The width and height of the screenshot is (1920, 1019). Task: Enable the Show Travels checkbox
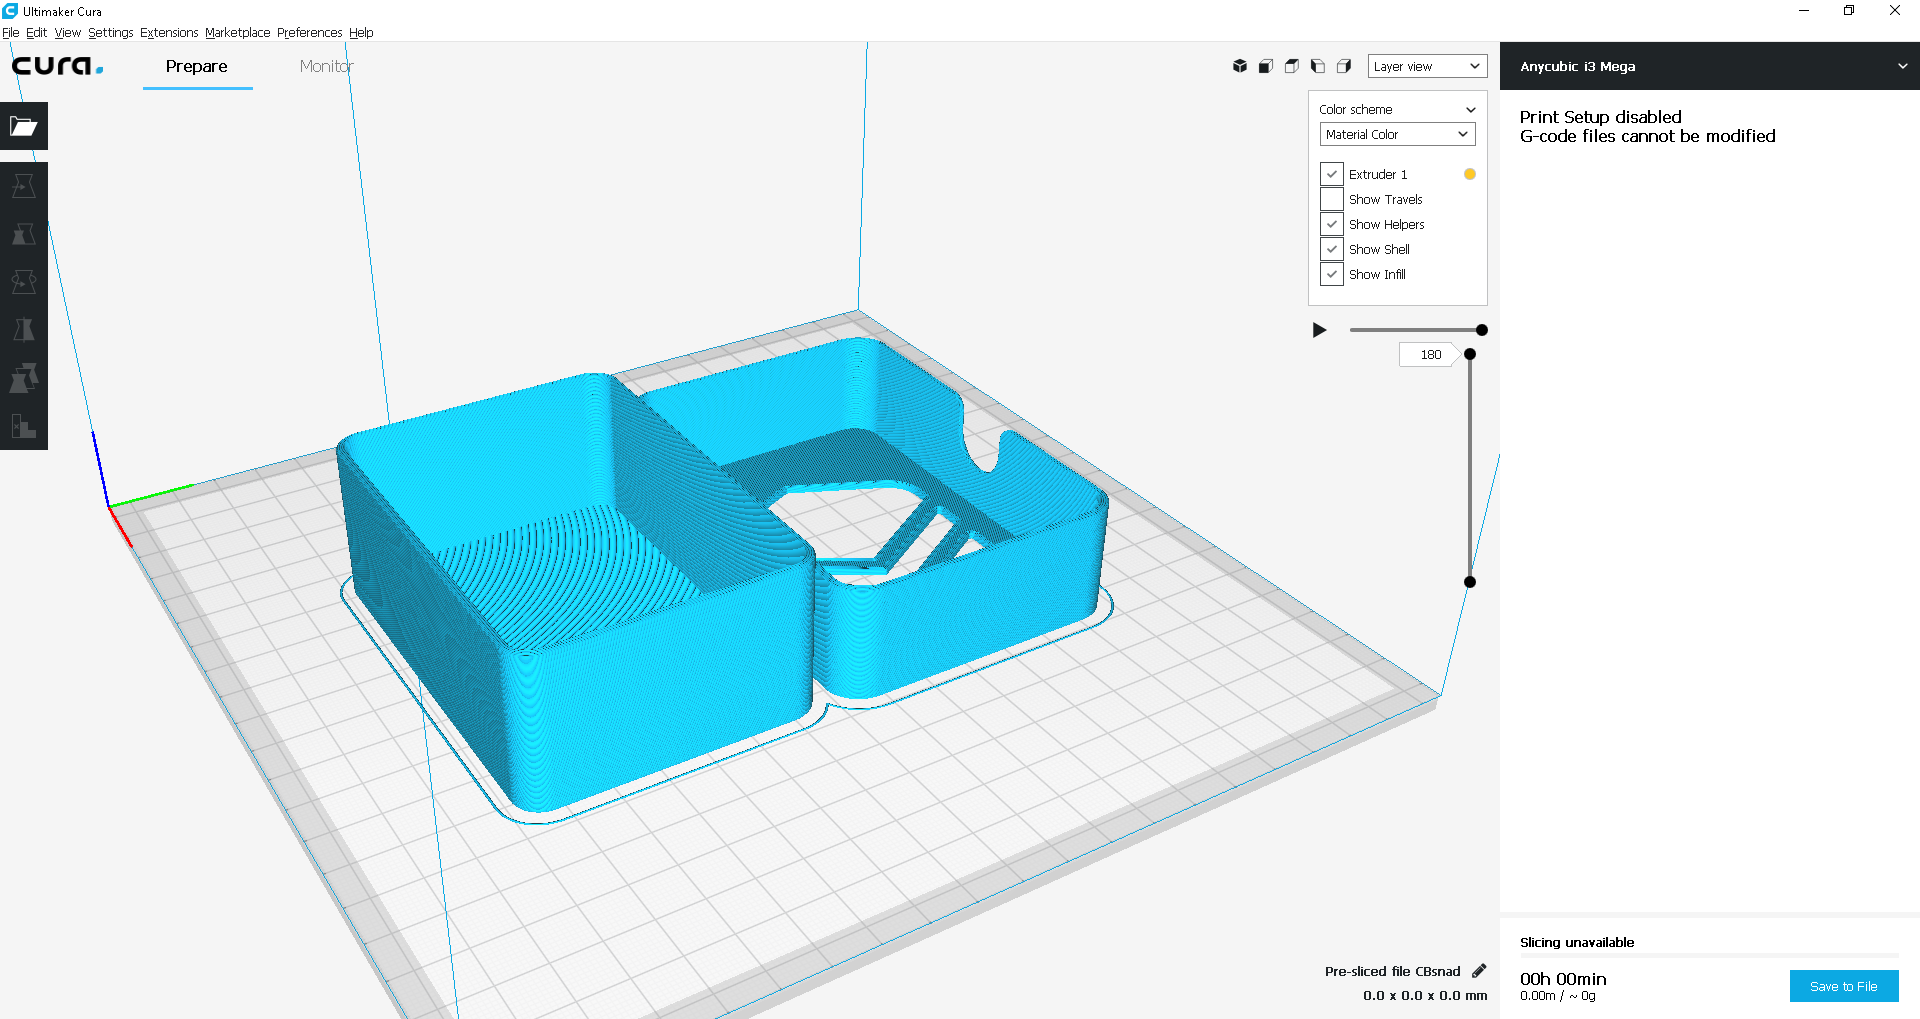[1332, 199]
